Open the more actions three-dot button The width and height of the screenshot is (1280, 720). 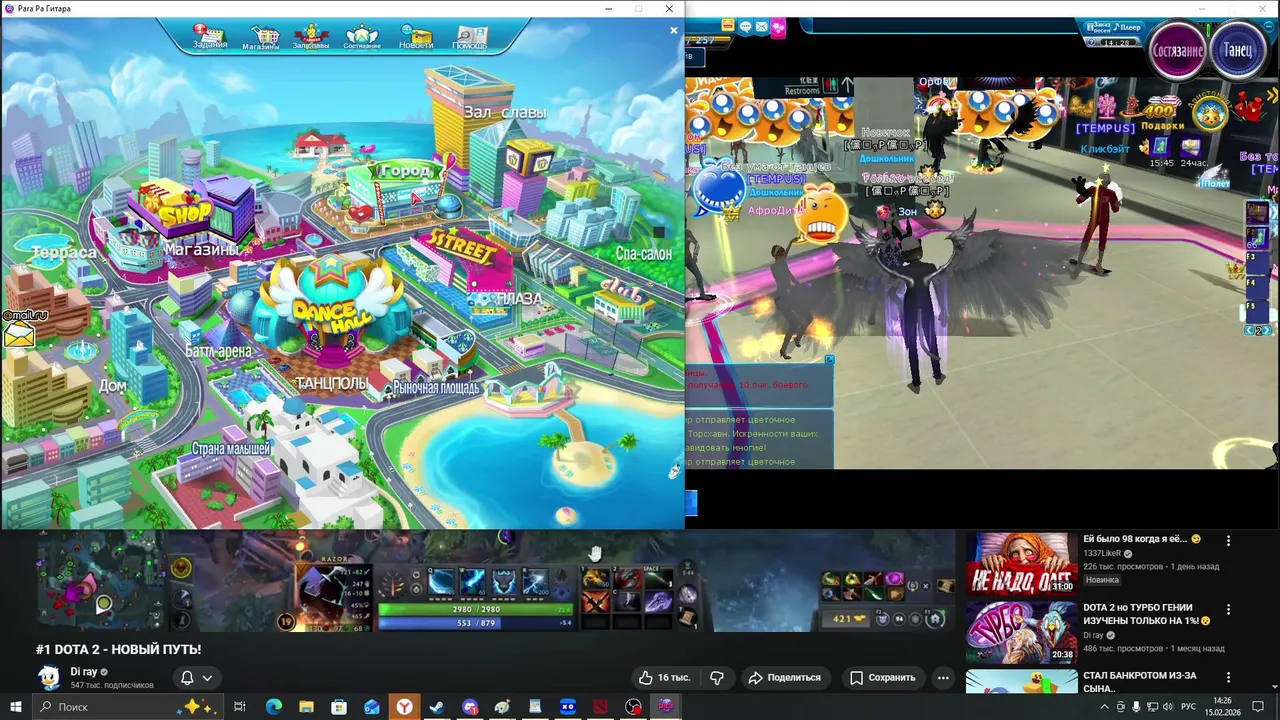coord(943,677)
